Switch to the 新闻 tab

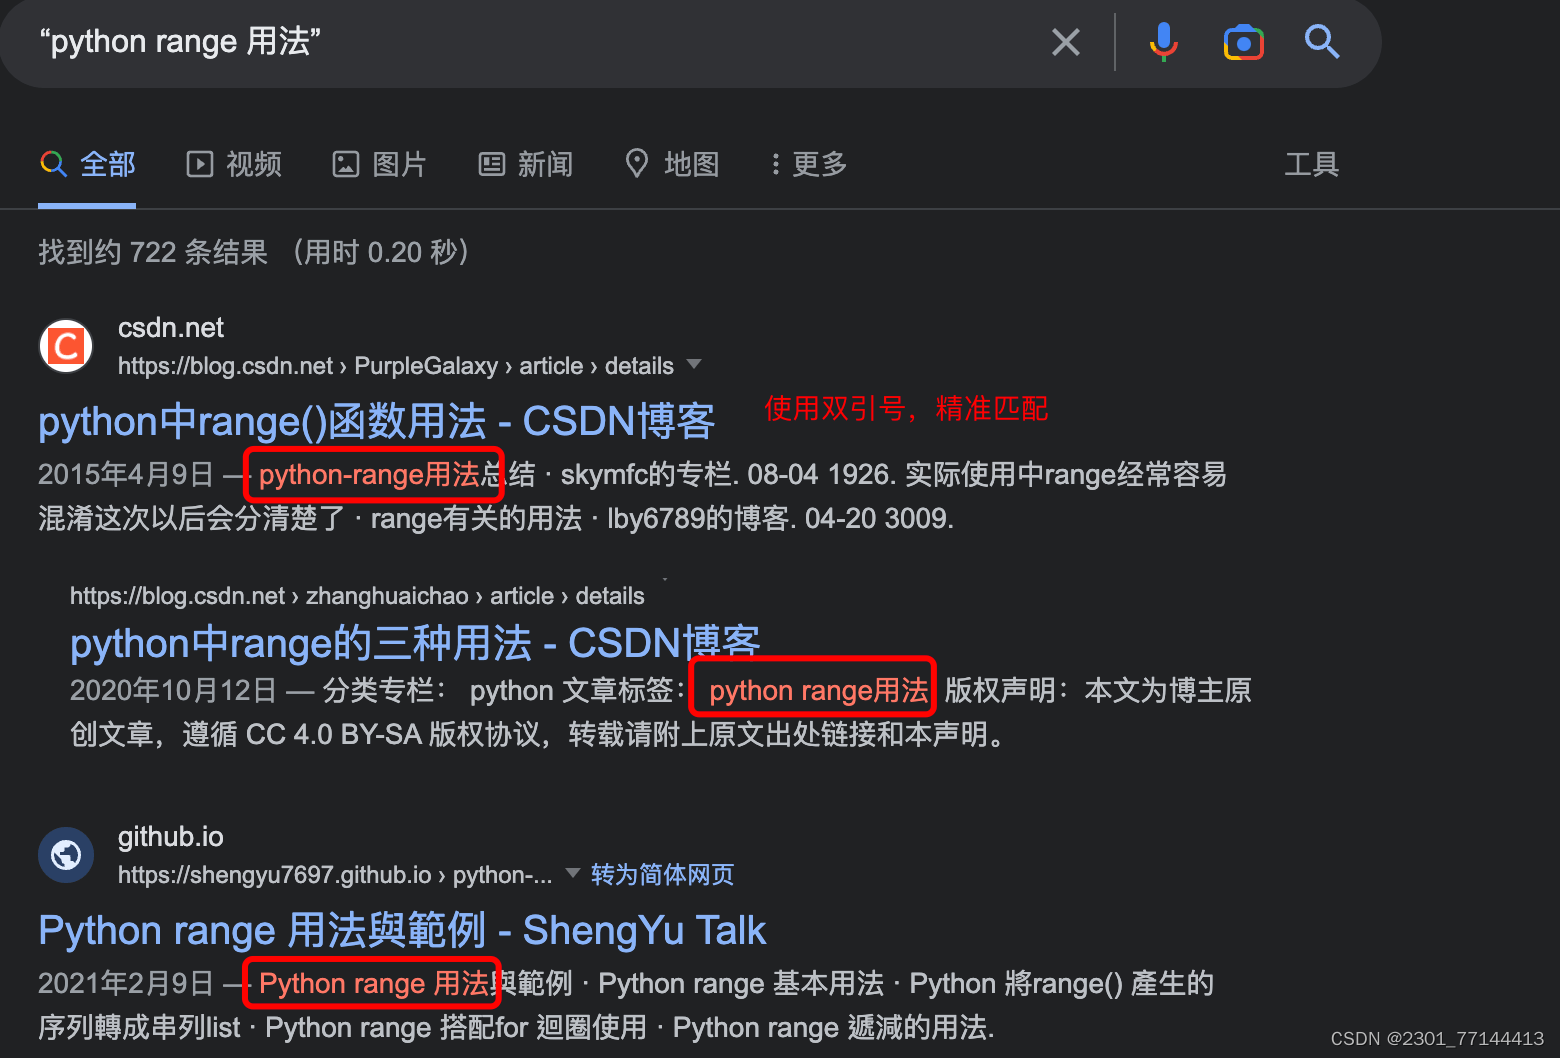pos(526,164)
